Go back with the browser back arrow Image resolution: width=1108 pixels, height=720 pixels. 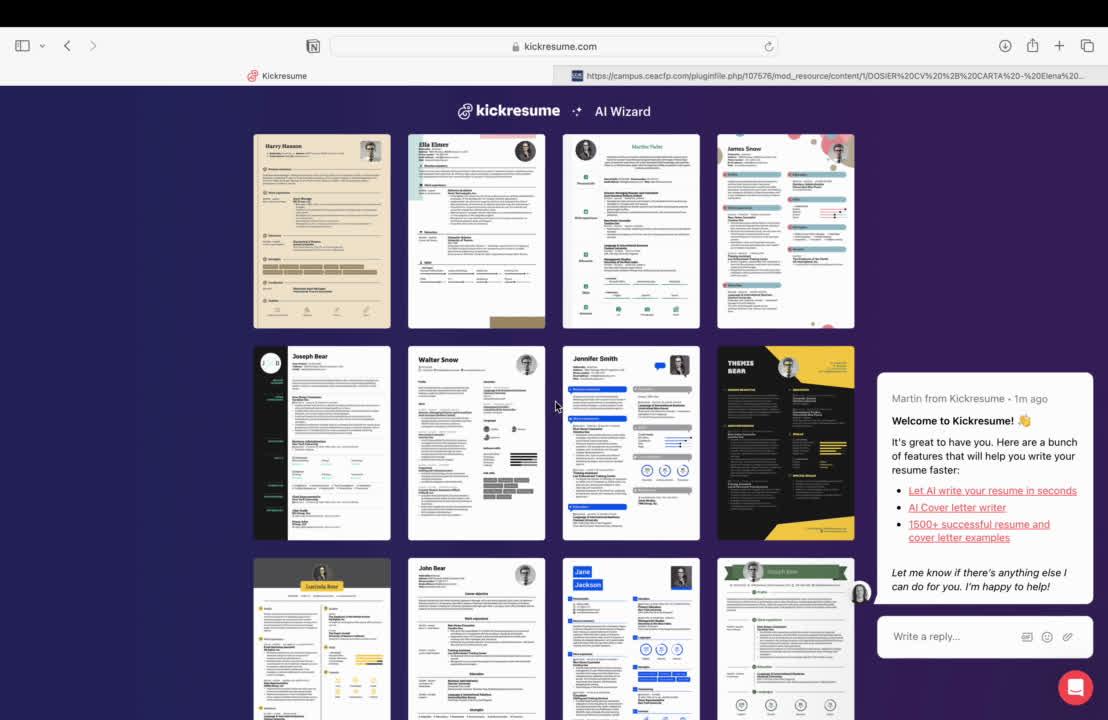pyautogui.click(x=67, y=46)
